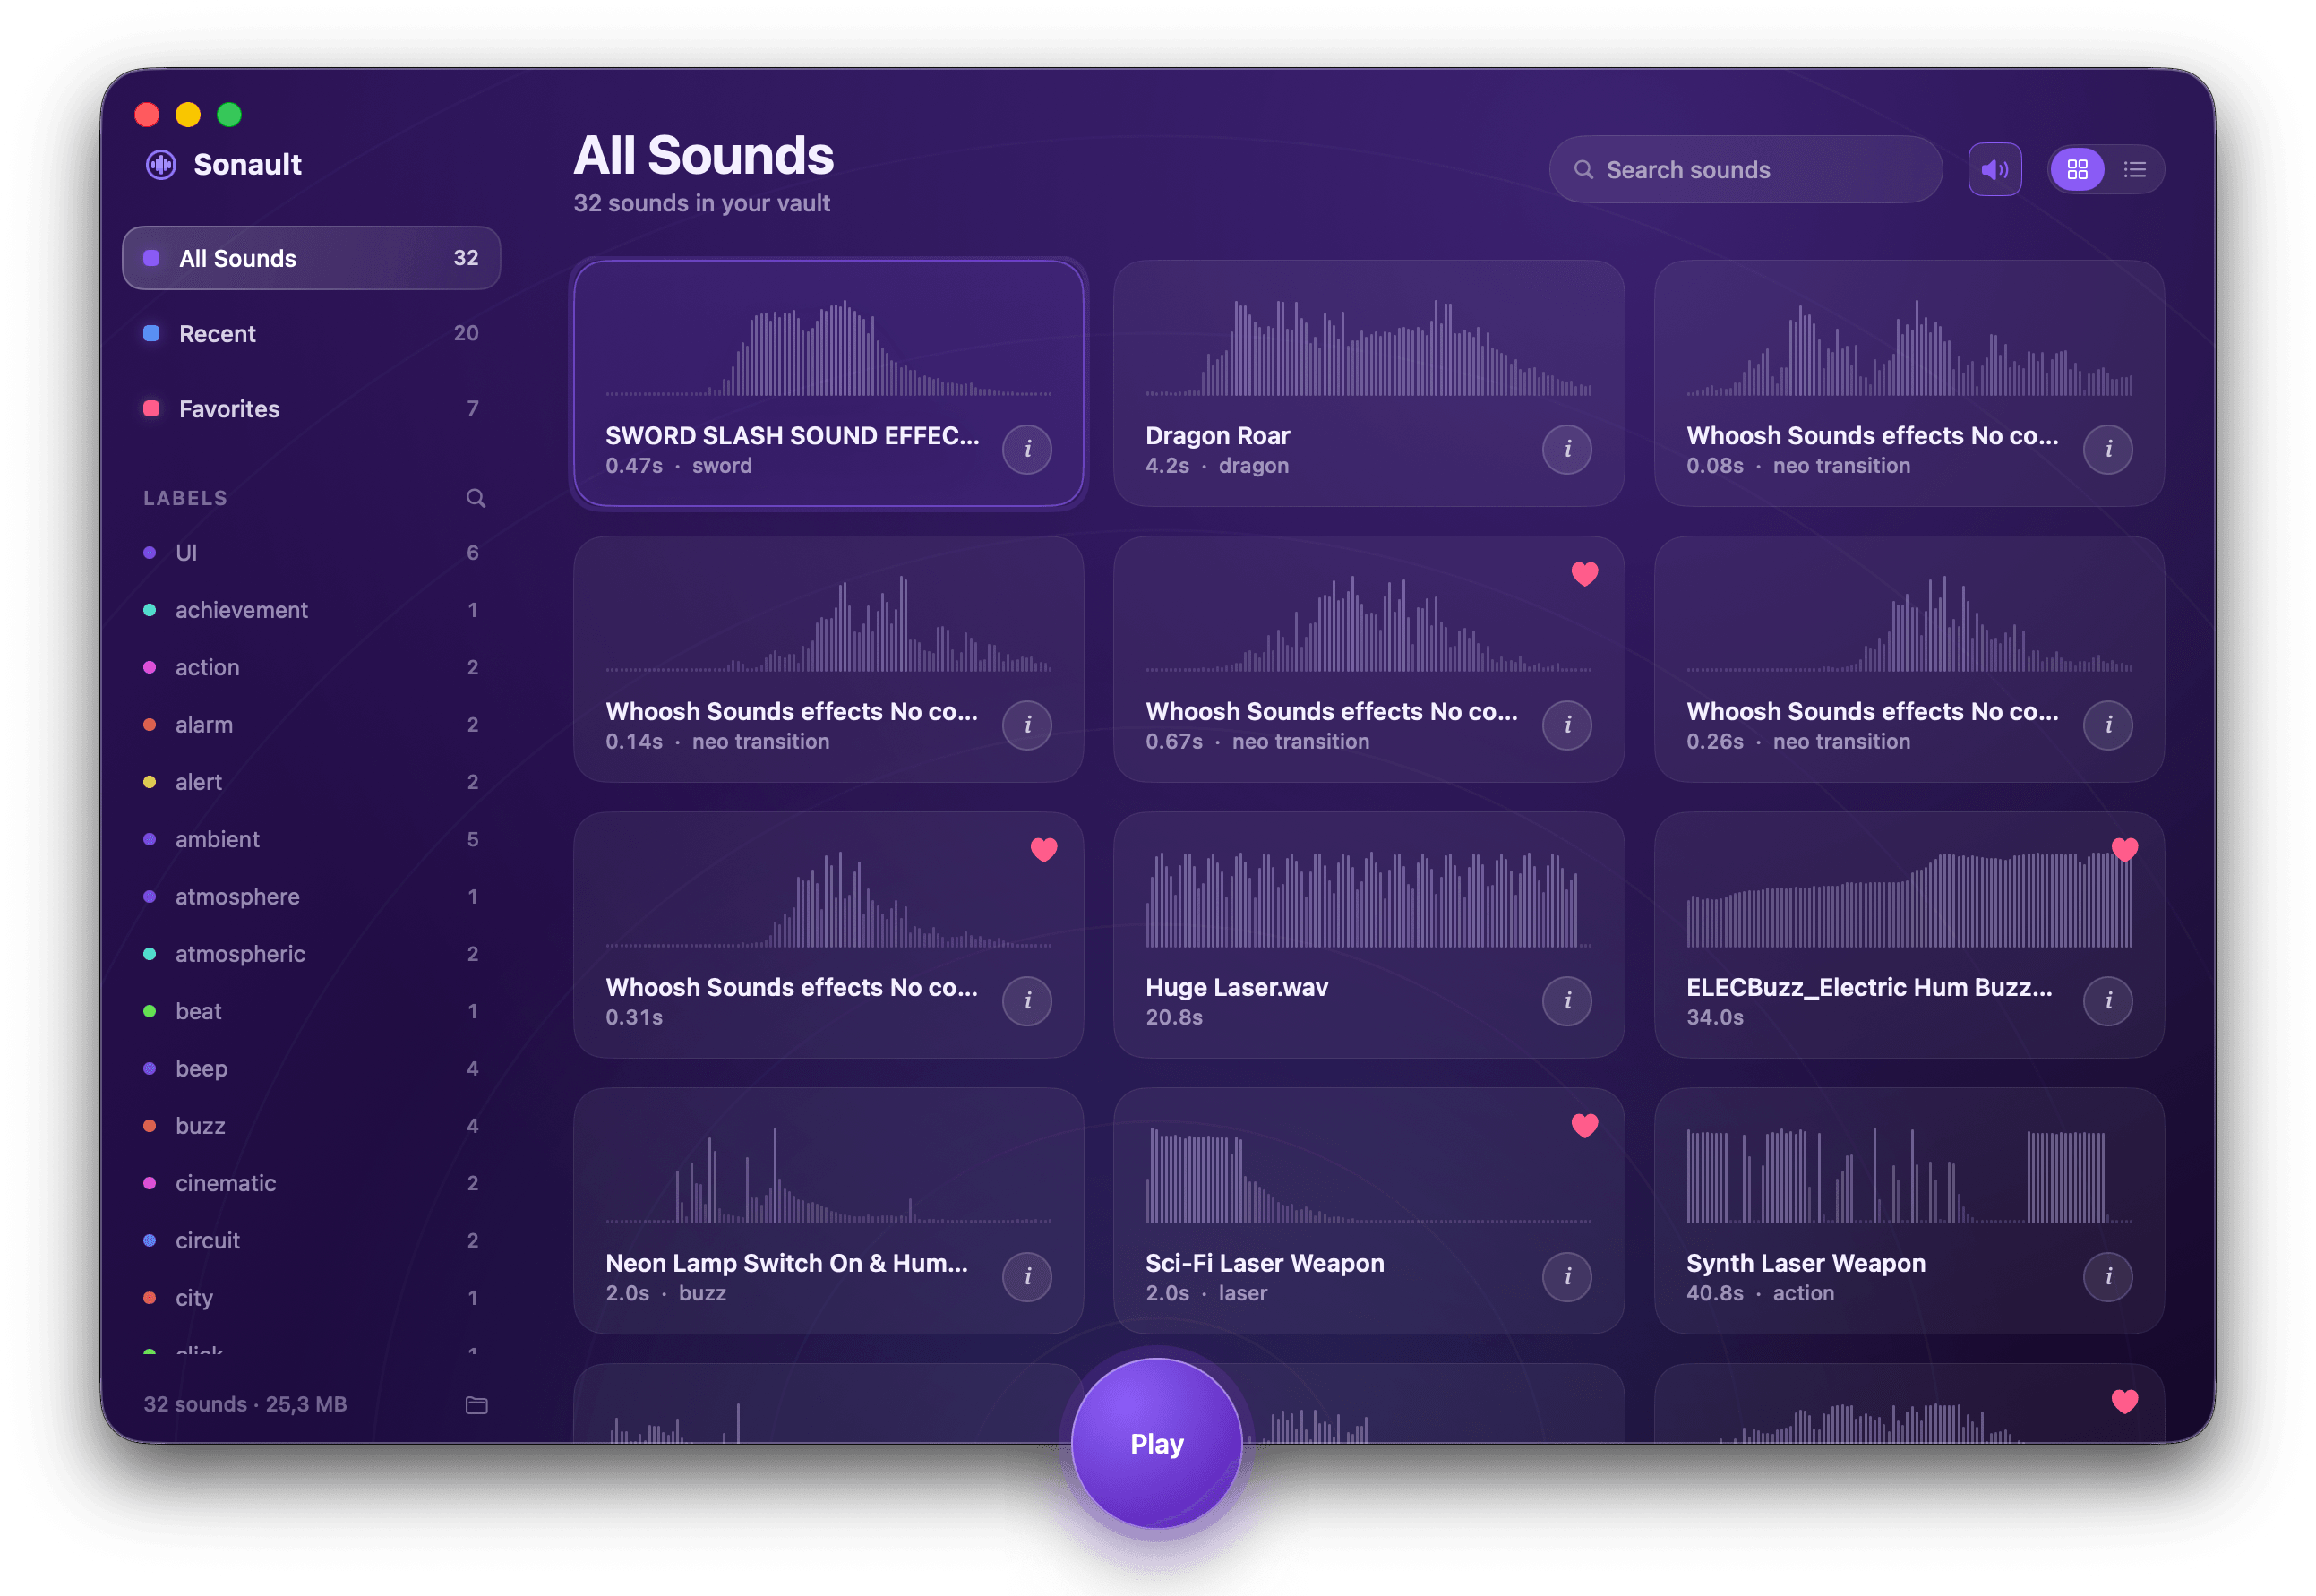Screen dimensions: 2316x1596
Task: Select the Dragon Roar waveform
Action: pyautogui.click(x=1368, y=347)
